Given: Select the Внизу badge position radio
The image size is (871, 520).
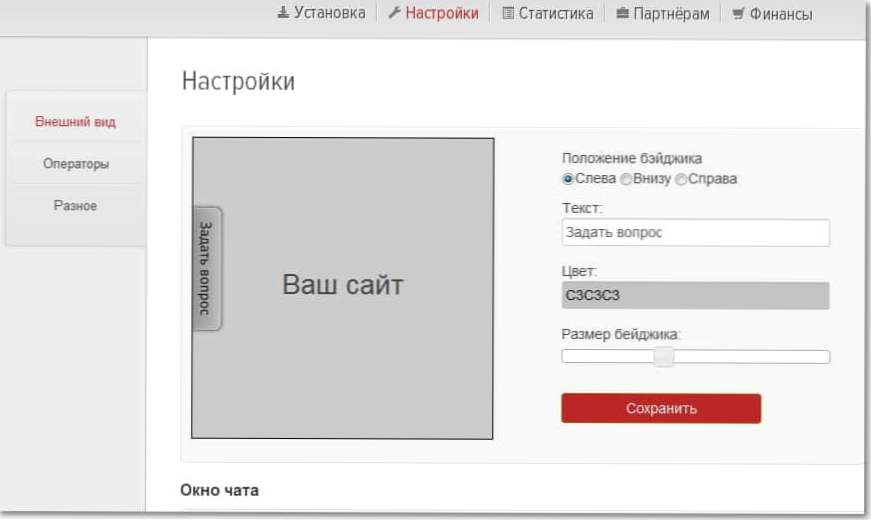Looking at the screenshot, I should (x=626, y=179).
